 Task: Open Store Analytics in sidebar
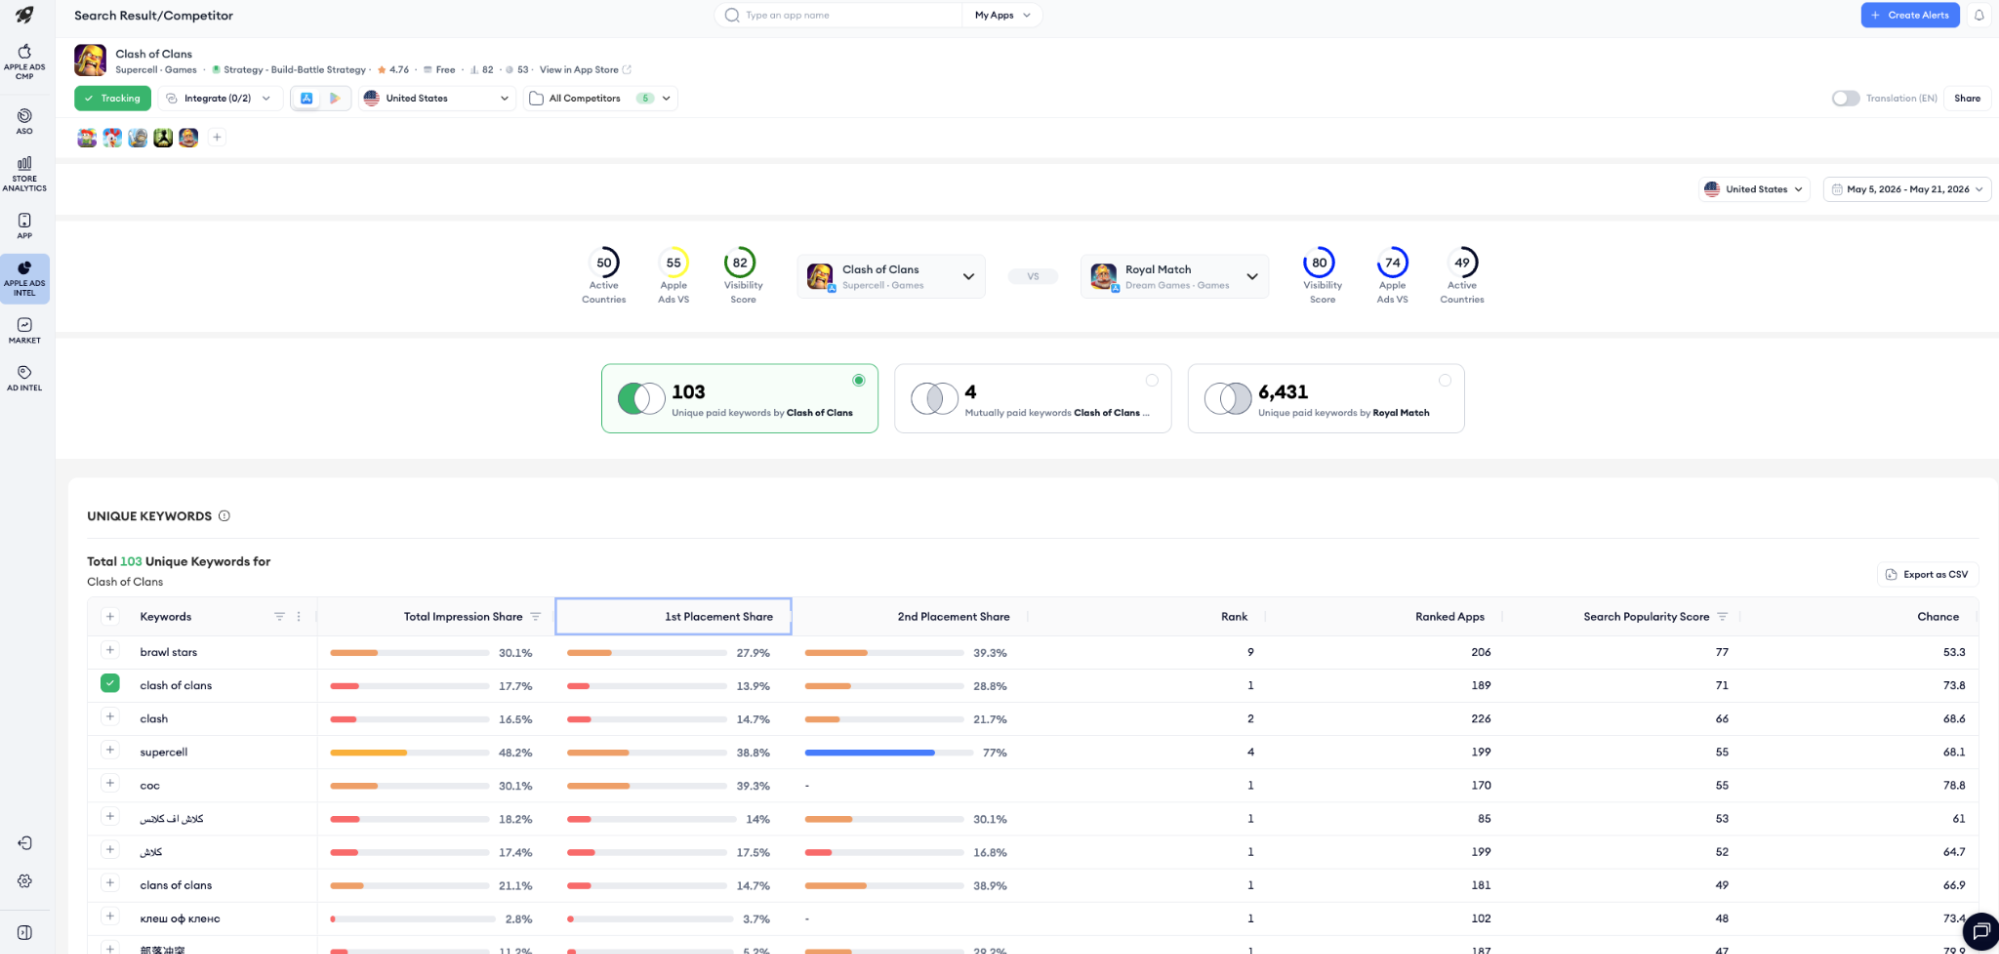[x=24, y=173]
